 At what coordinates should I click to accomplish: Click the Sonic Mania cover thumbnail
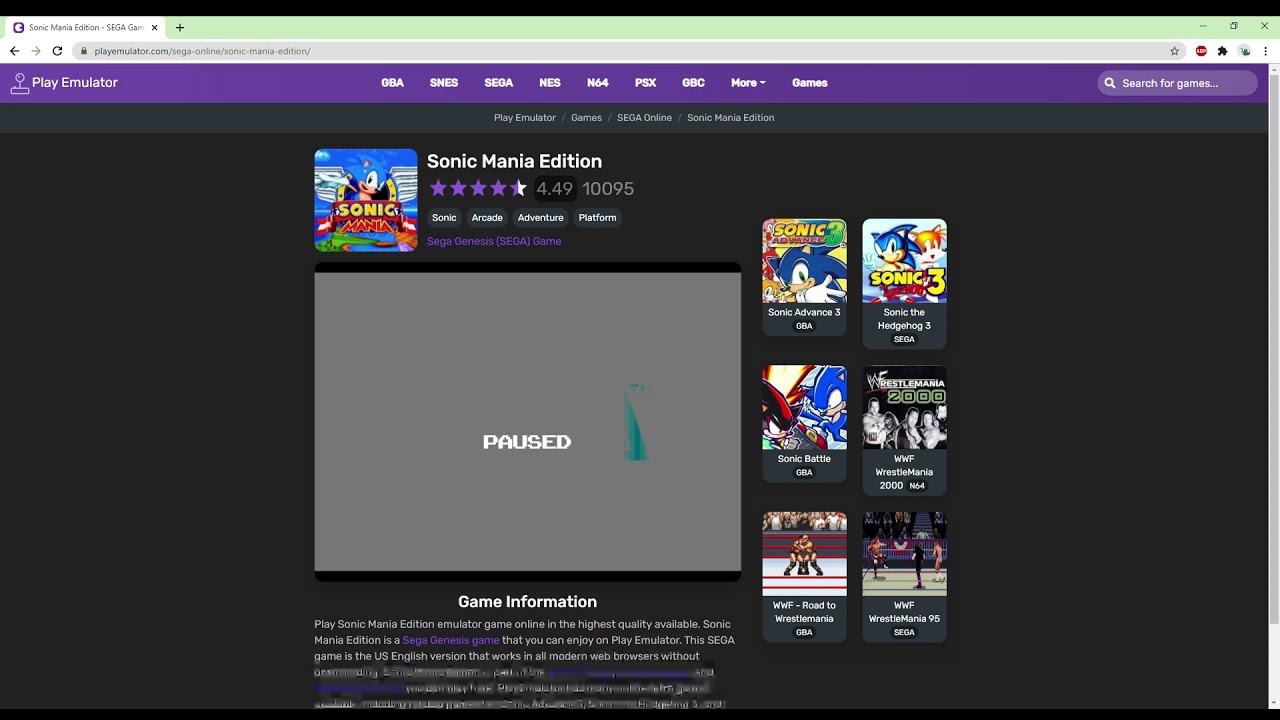pos(366,200)
